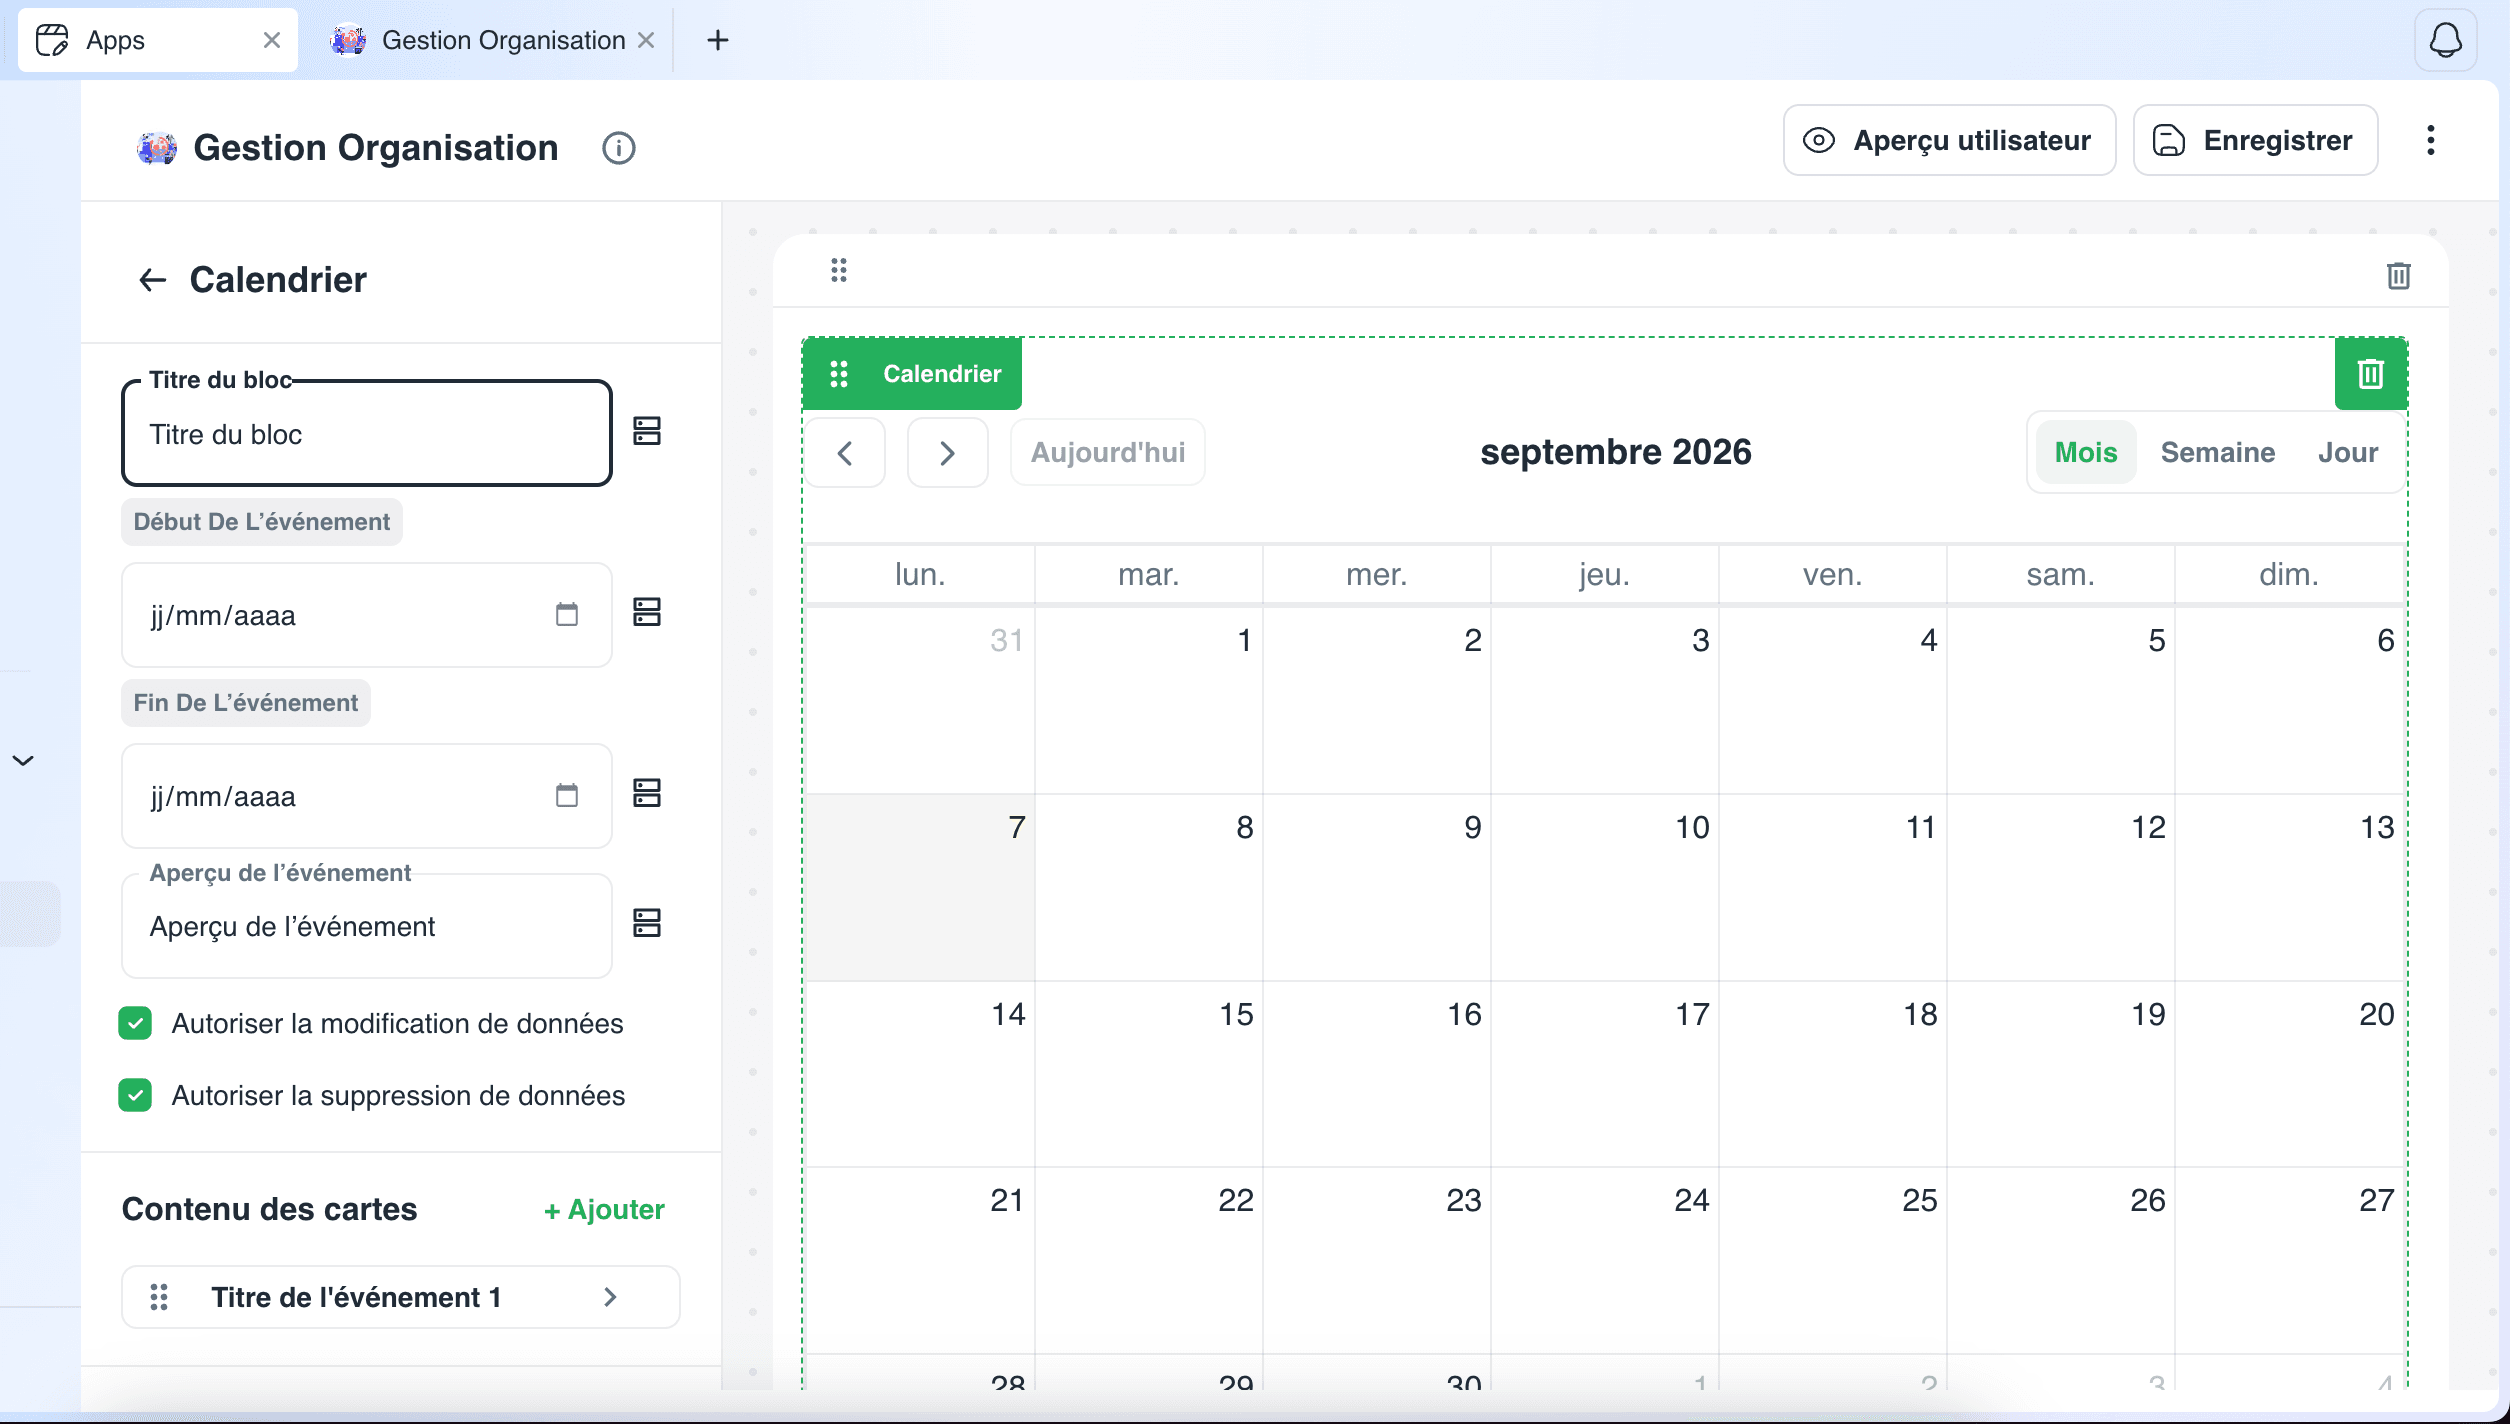The height and width of the screenshot is (1424, 2510).
Task: Open the calendar picker in the Début de l'événement field
Action: pos(567,614)
